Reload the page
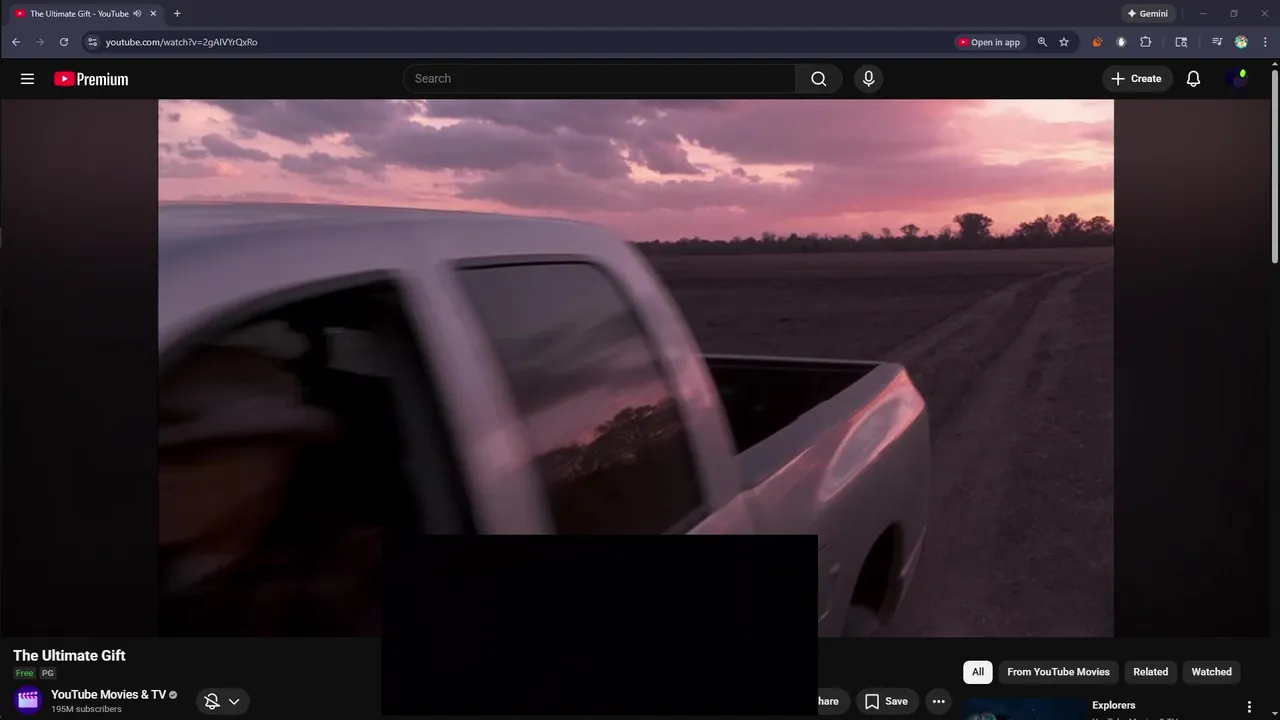This screenshot has height=720, width=1280. 64,42
